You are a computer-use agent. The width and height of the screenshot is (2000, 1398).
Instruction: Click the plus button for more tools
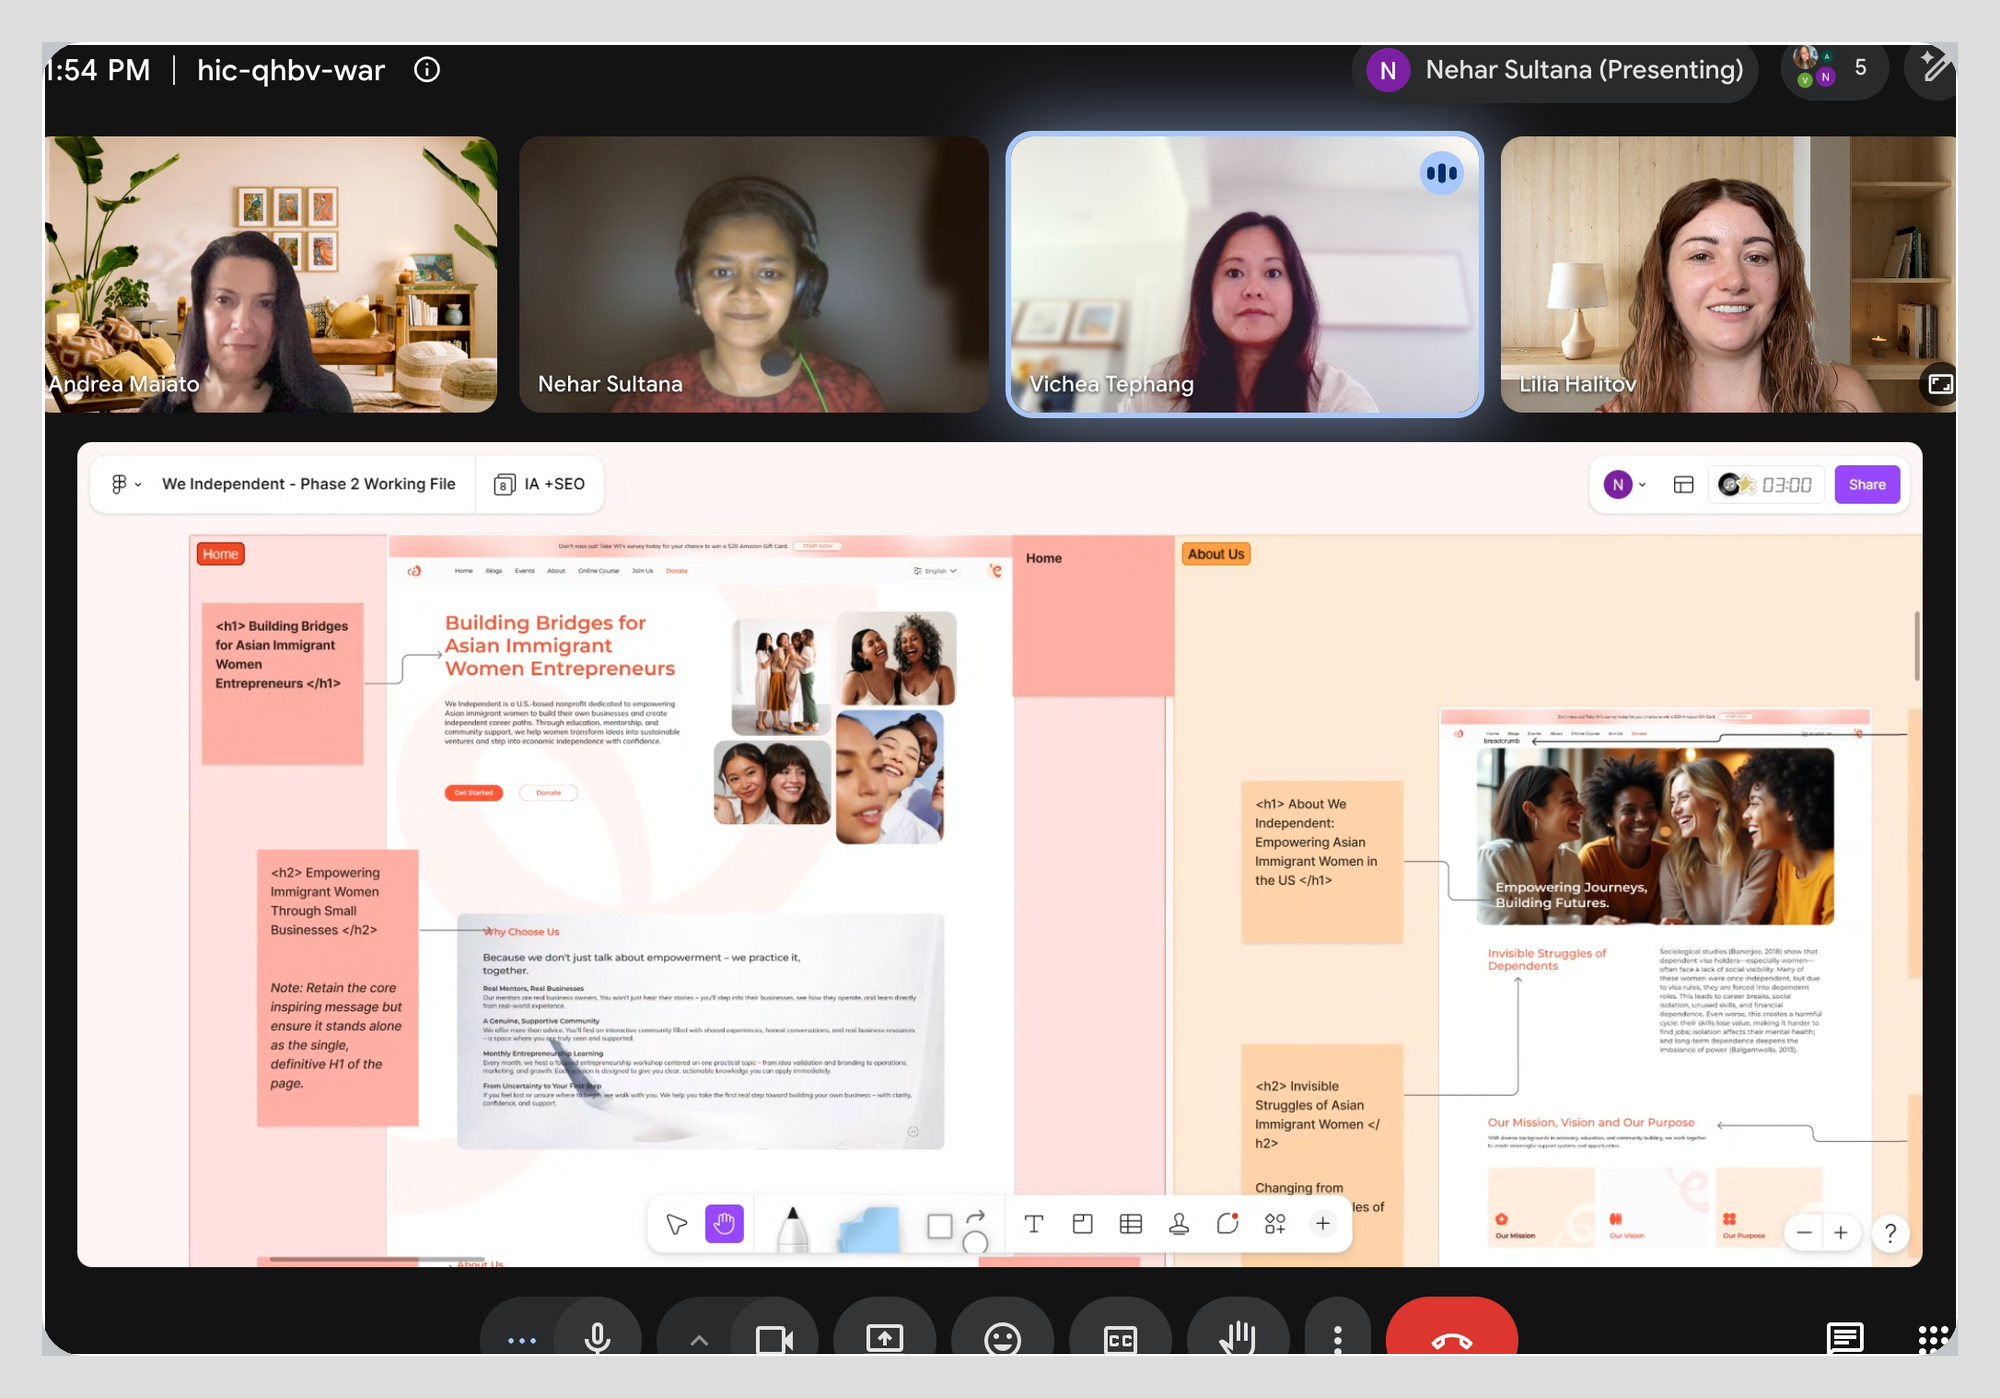1323,1224
